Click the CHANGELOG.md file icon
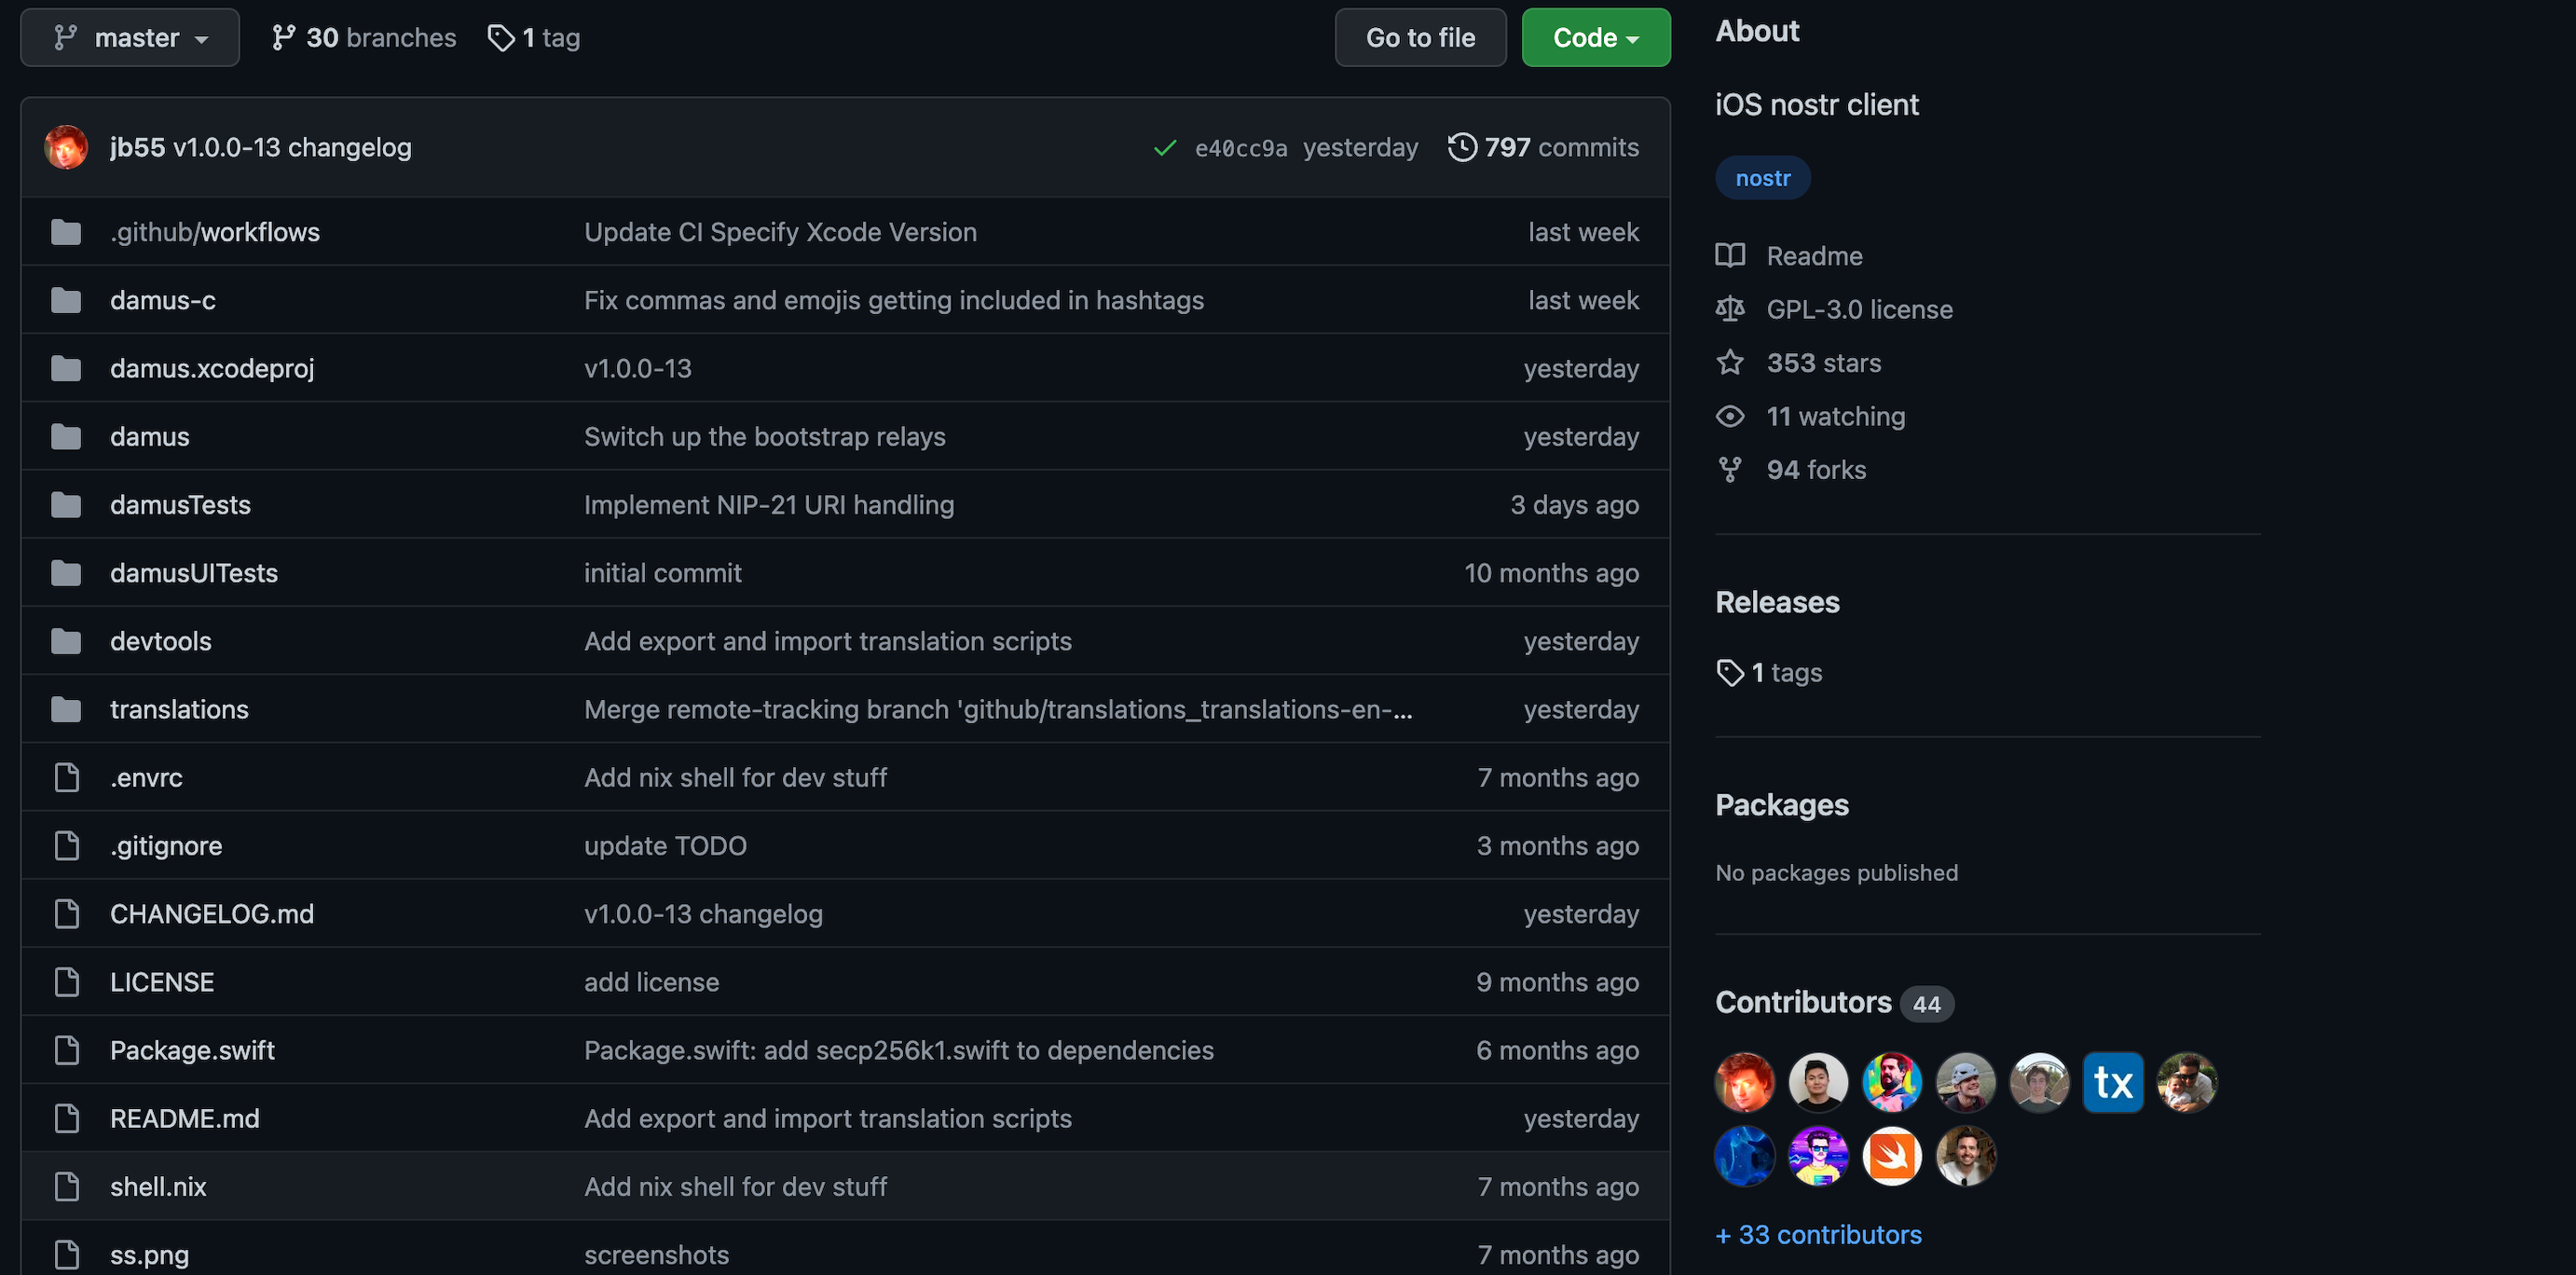 point(67,914)
